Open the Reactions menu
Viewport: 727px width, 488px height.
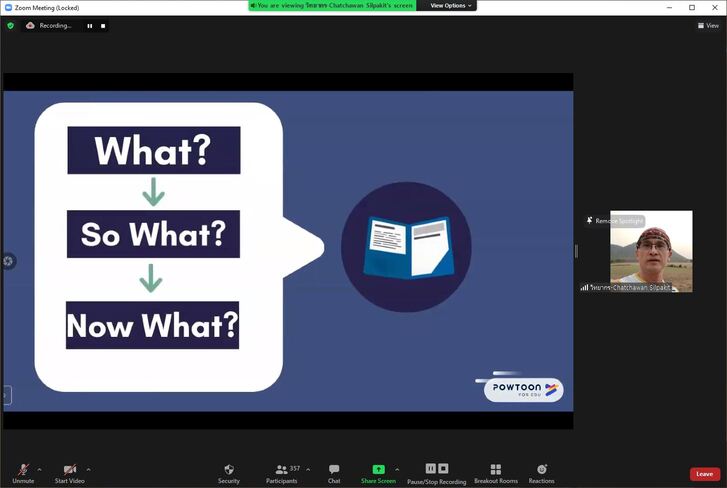pyautogui.click(x=542, y=470)
